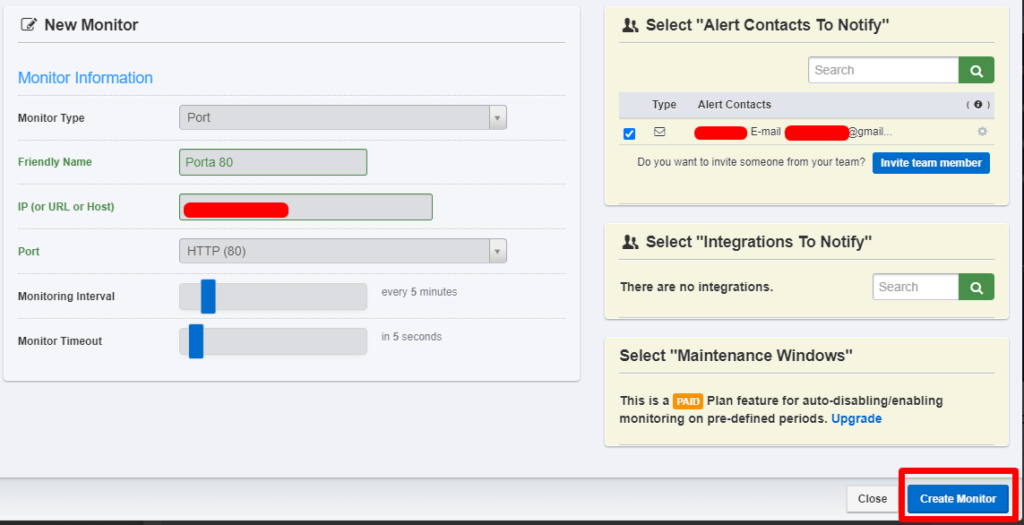The width and height of the screenshot is (1024, 525).
Task: Open the Monitor Type dropdown
Action: tap(342, 118)
